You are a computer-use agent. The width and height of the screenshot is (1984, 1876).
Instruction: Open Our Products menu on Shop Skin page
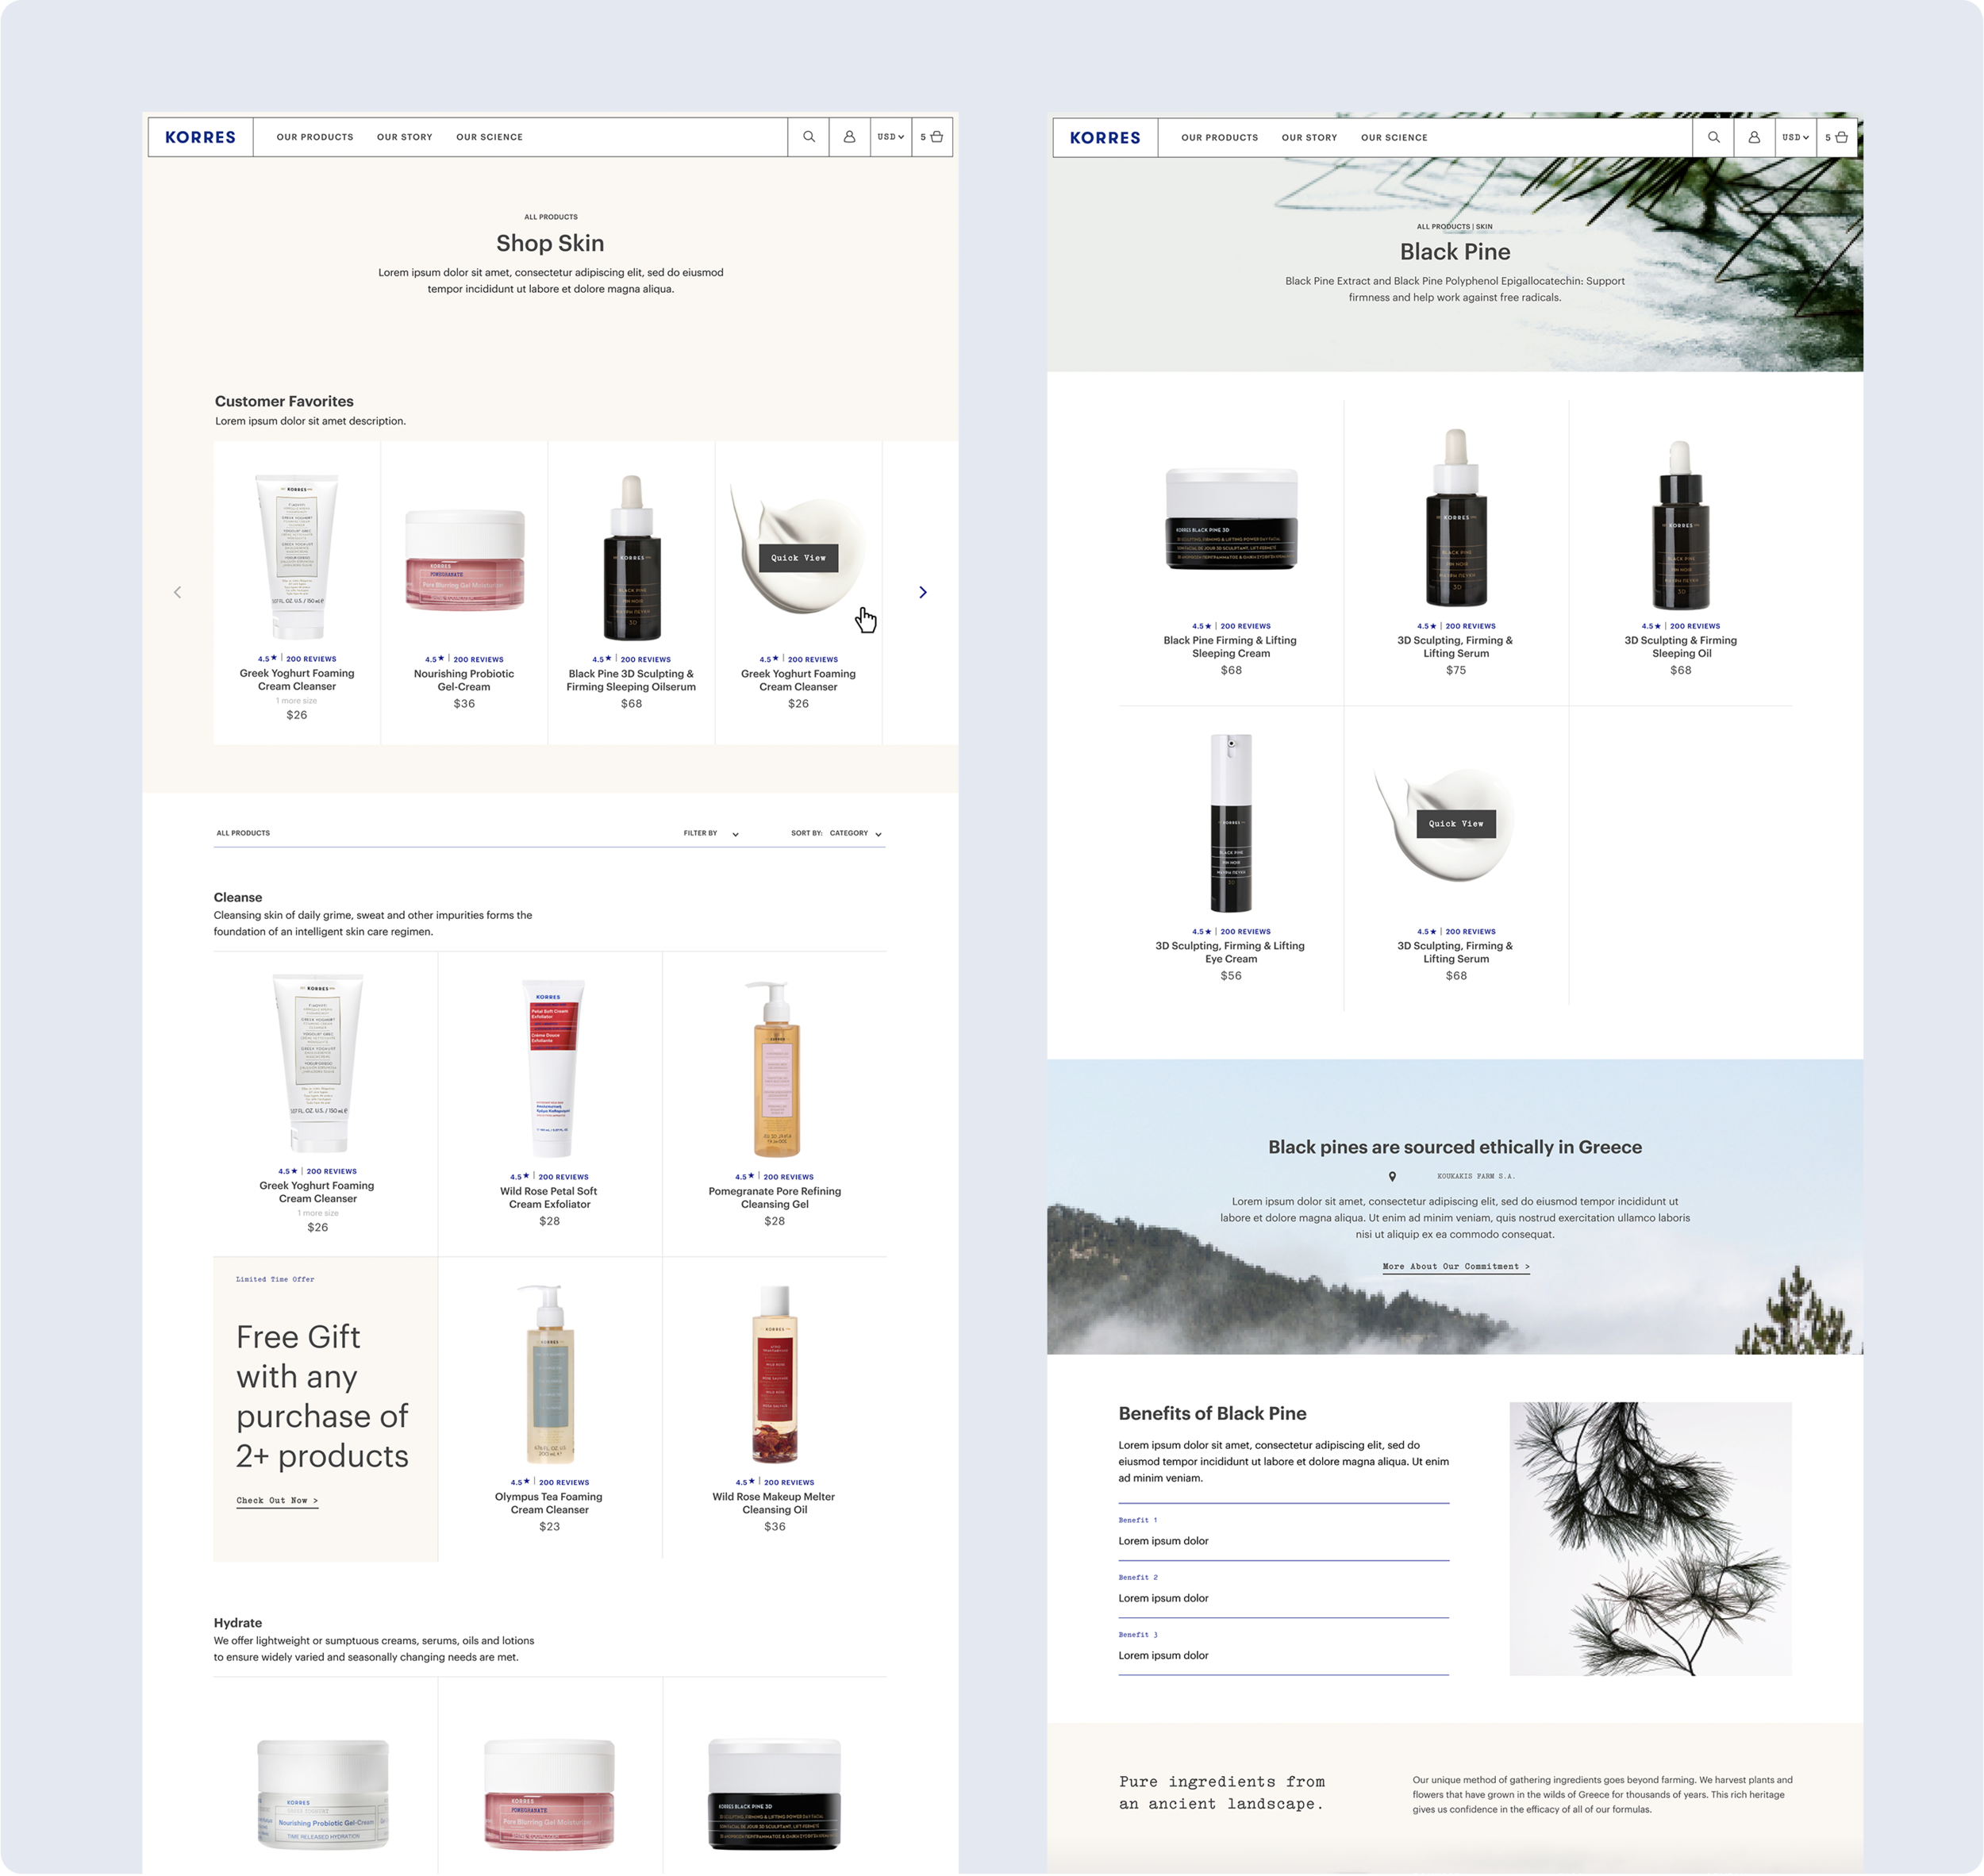click(315, 137)
